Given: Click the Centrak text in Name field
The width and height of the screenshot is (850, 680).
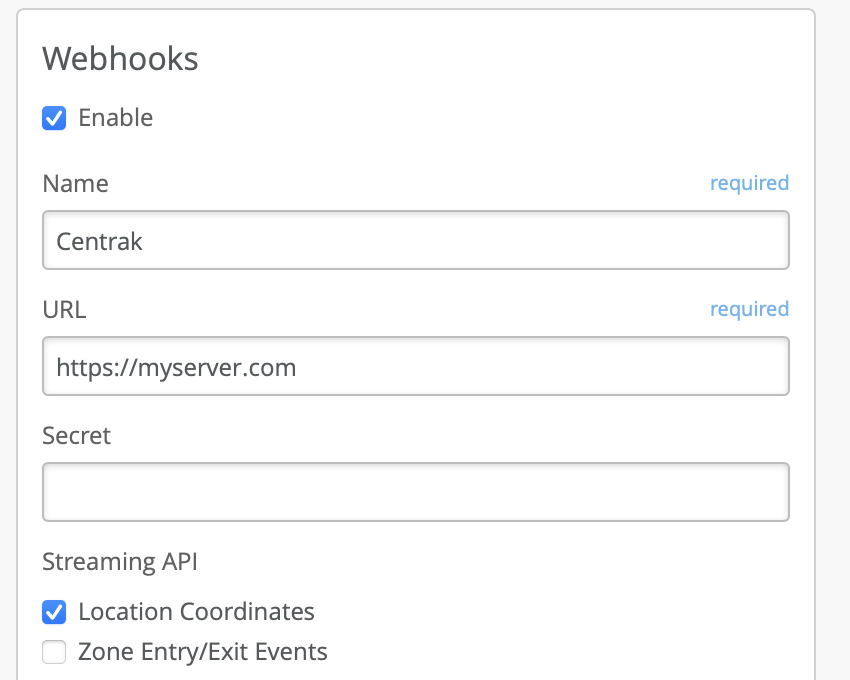Looking at the screenshot, I should coord(99,241).
